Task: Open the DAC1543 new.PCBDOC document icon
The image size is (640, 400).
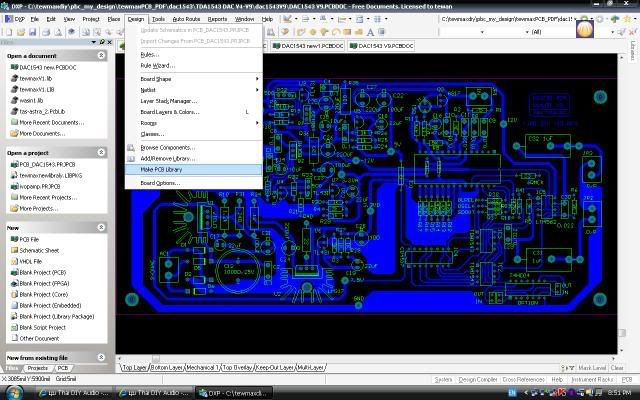Action: point(12,67)
